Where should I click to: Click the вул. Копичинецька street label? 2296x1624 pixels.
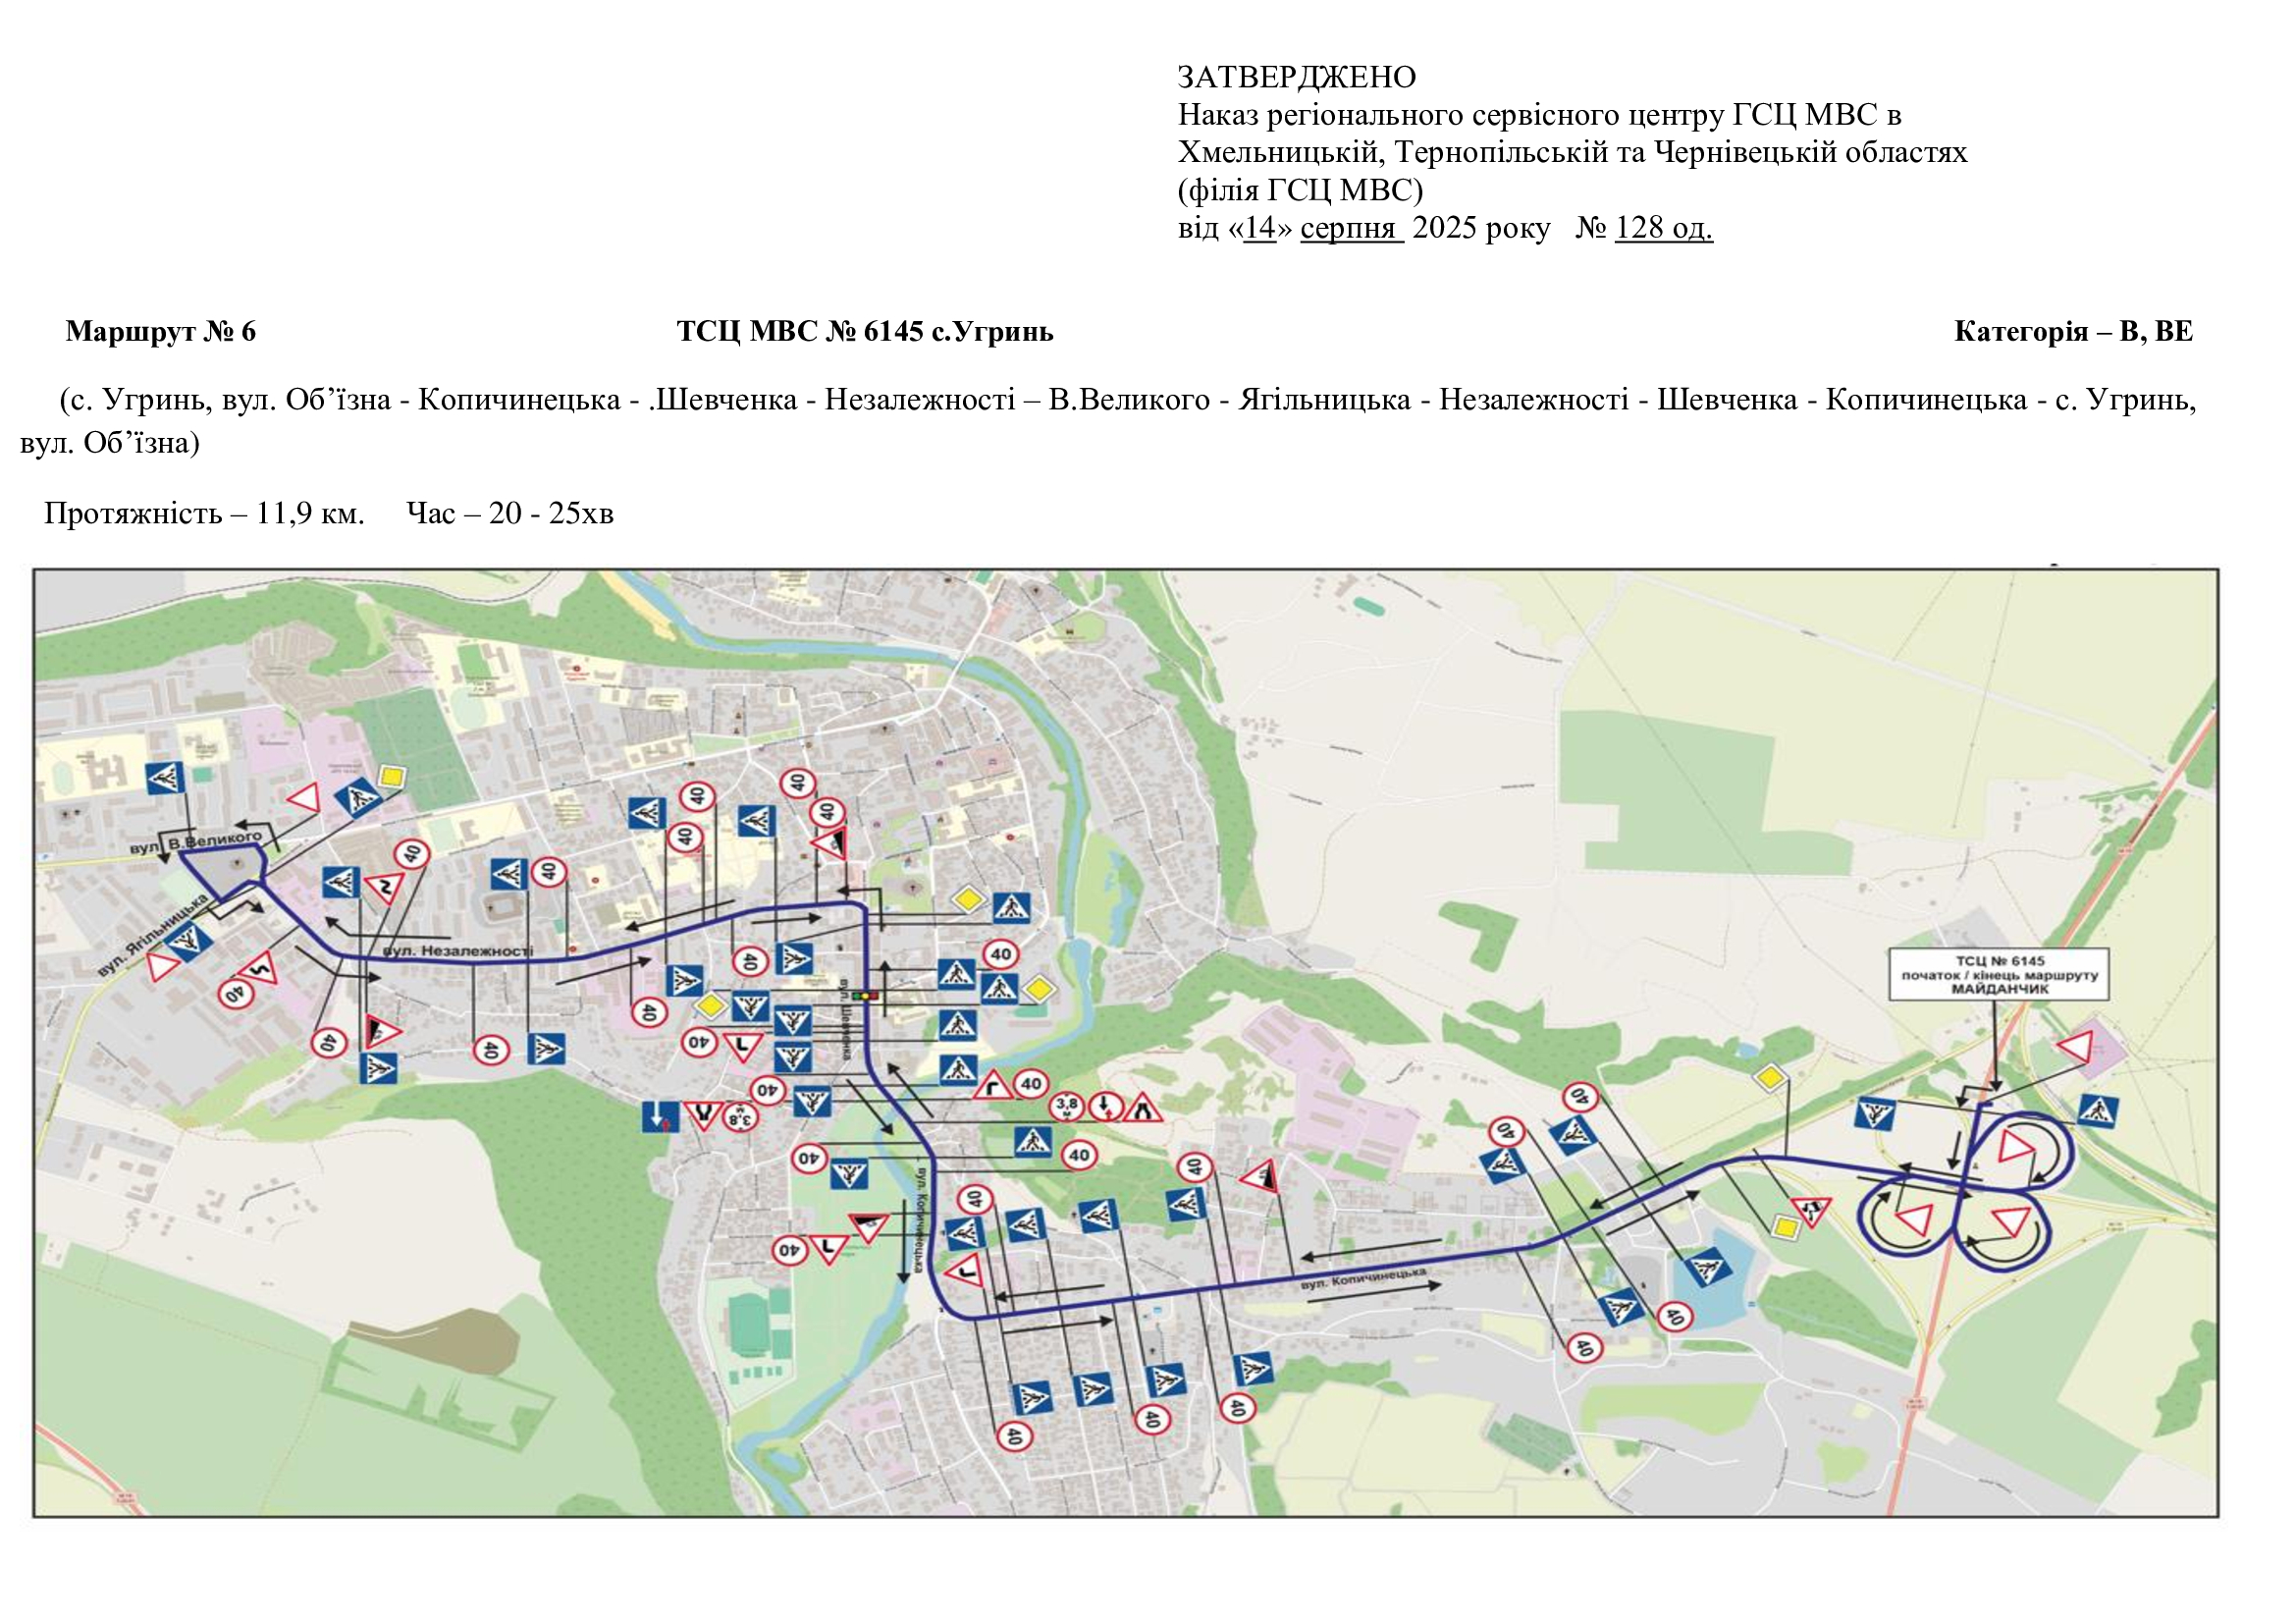1363,1279
